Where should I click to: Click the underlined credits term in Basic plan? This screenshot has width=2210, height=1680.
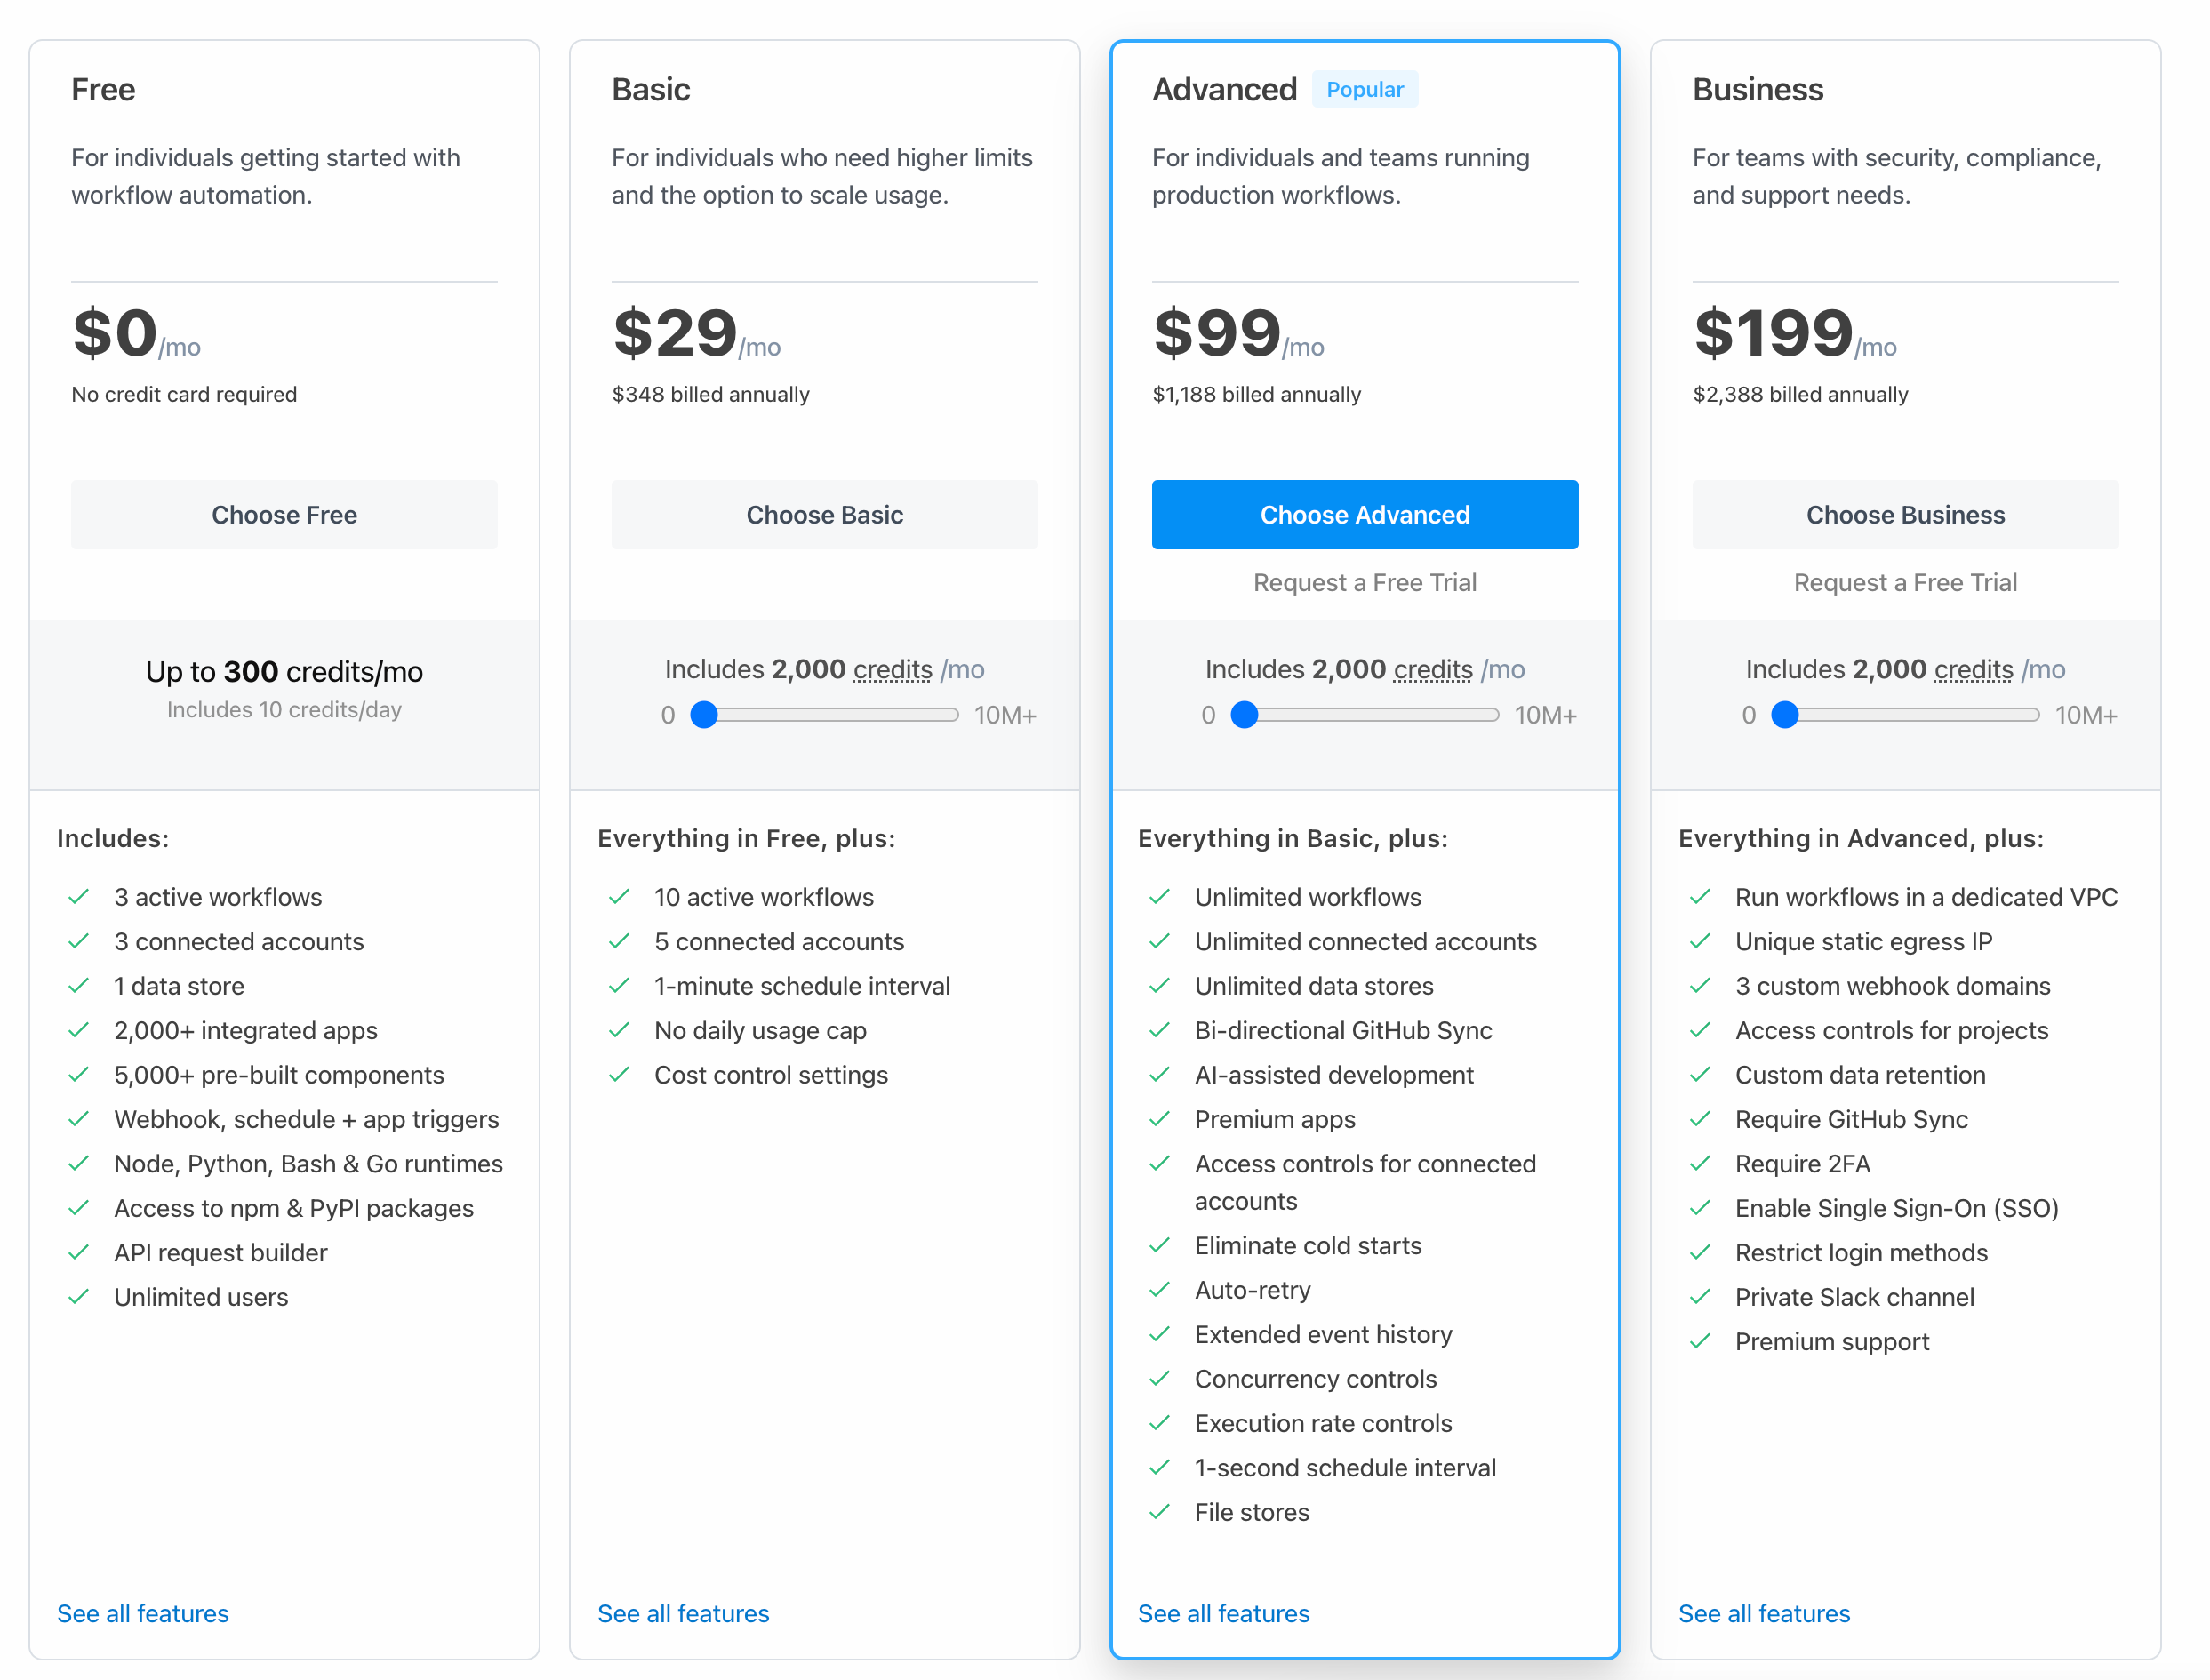(x=892, y=669)
